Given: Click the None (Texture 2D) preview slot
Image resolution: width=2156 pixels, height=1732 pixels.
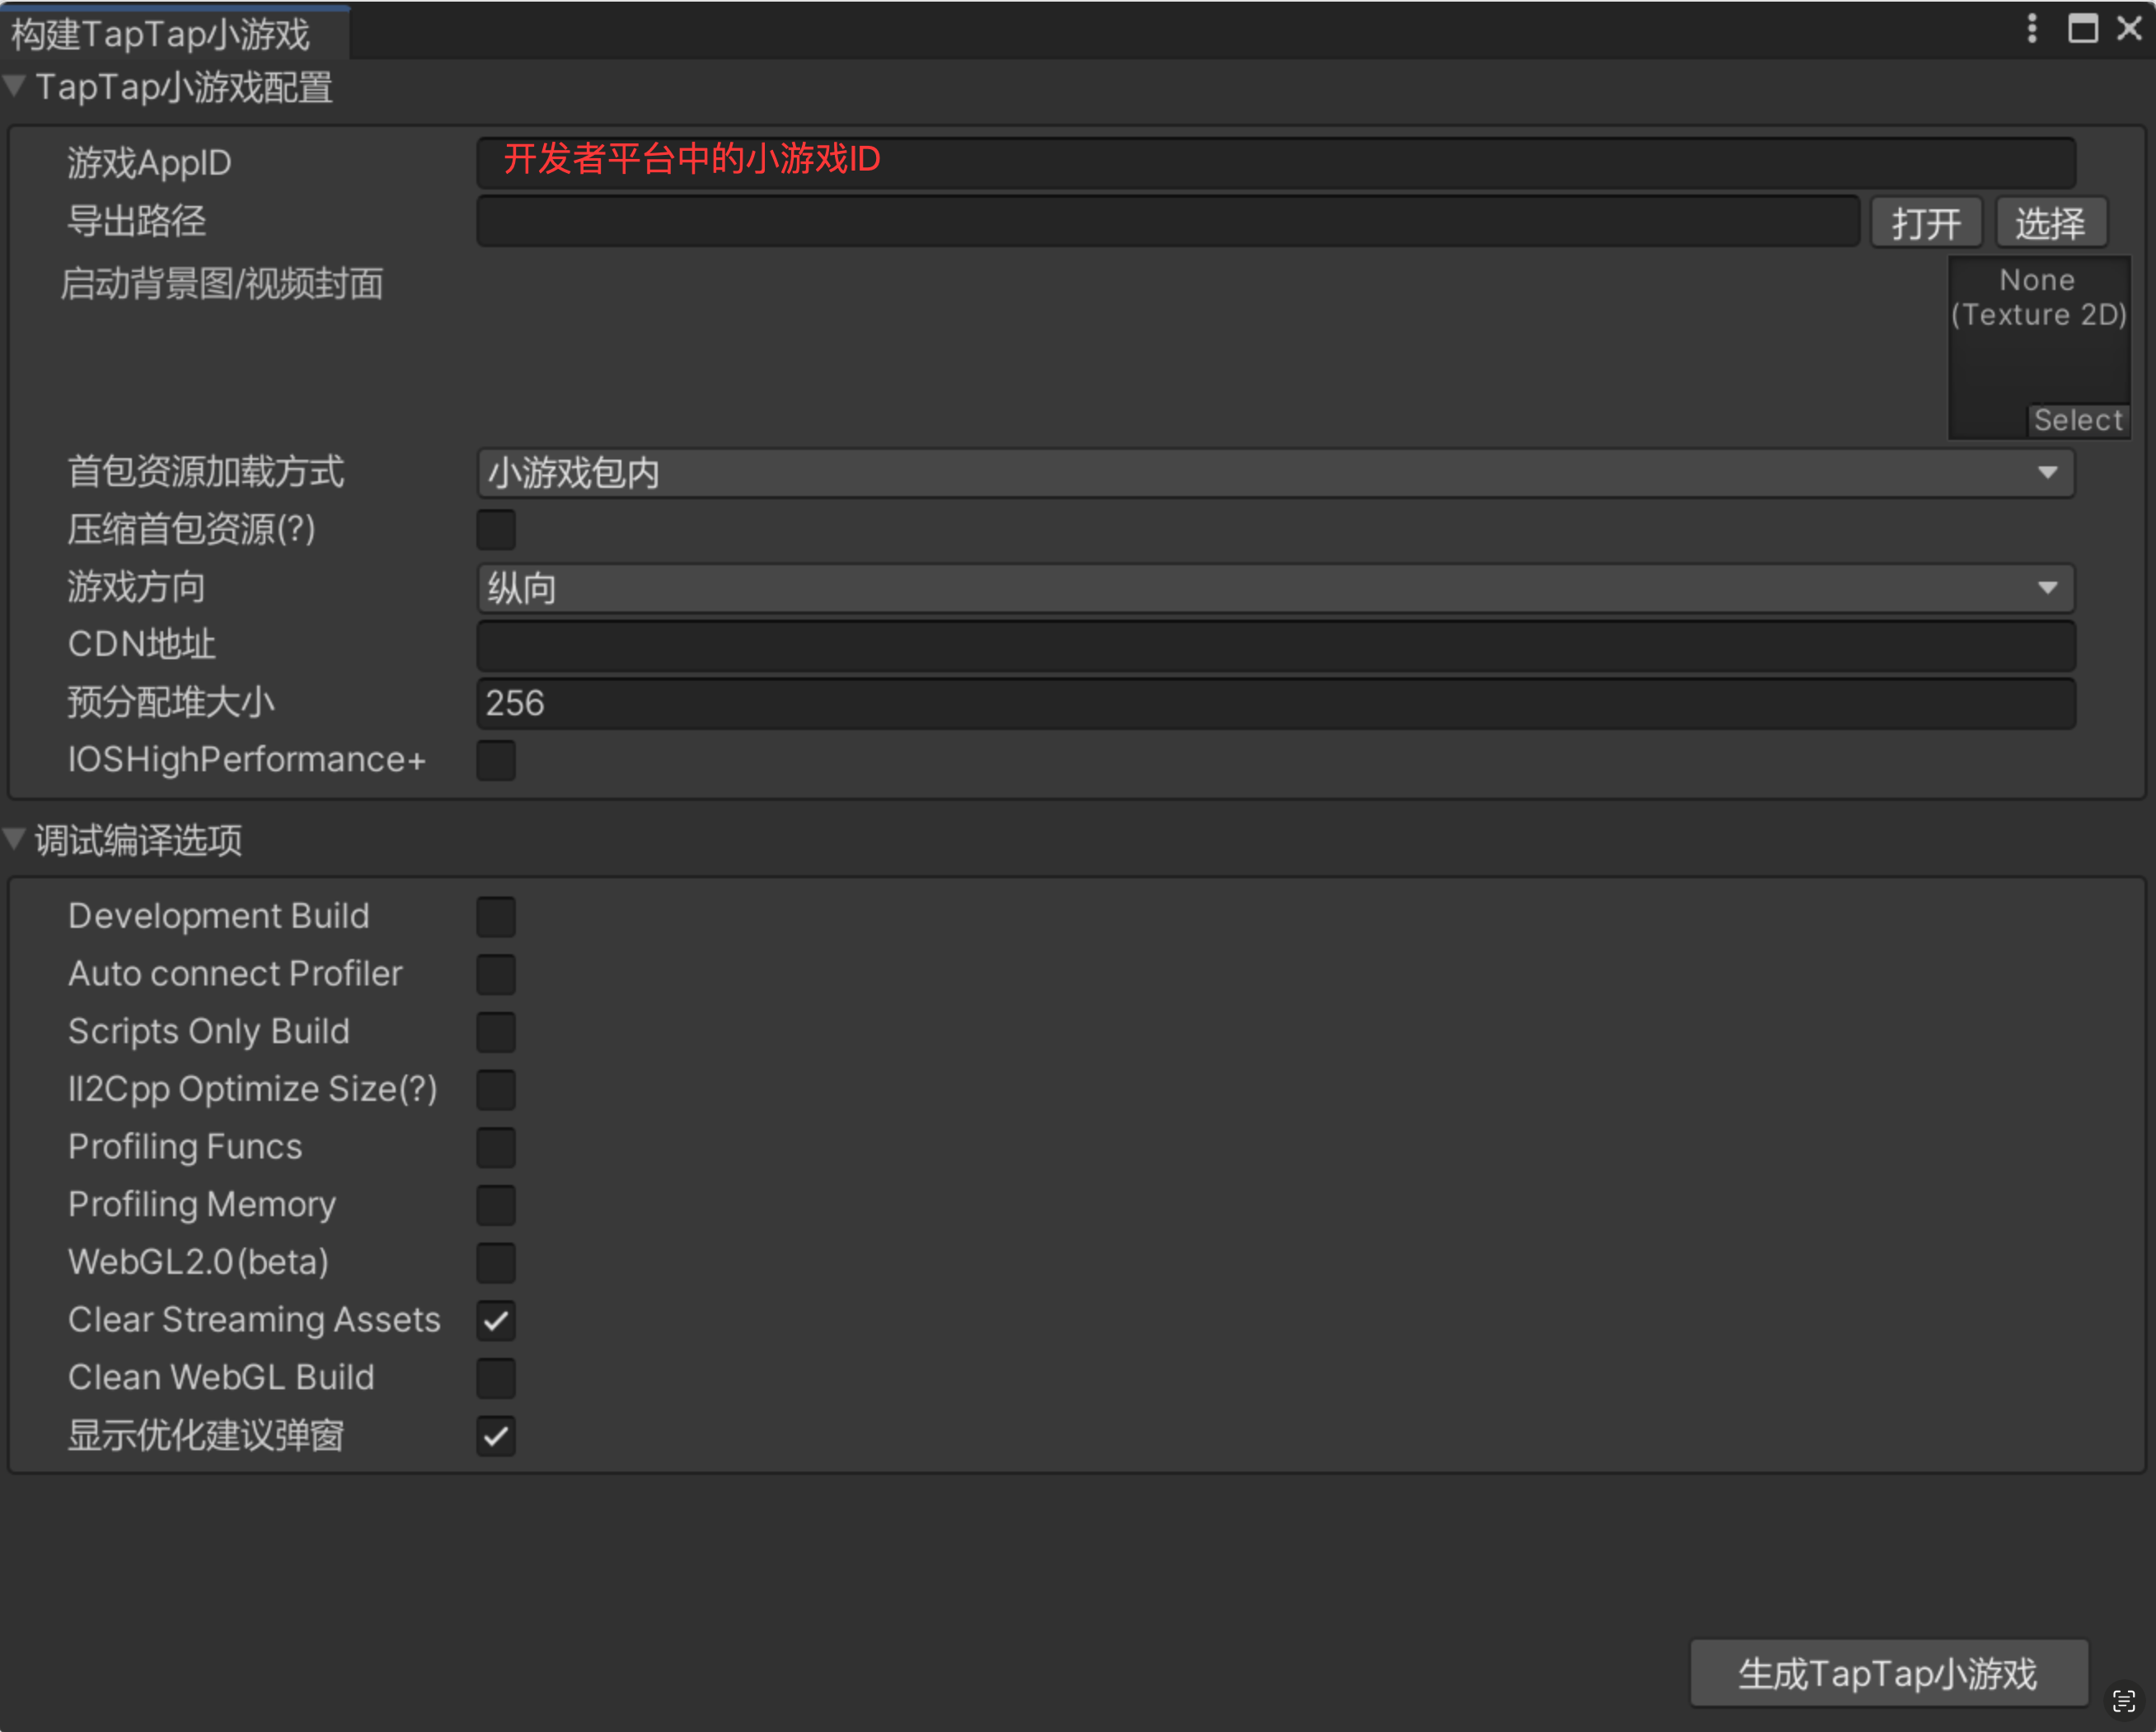Looking at the screenshot, I should coord(2038,346).
